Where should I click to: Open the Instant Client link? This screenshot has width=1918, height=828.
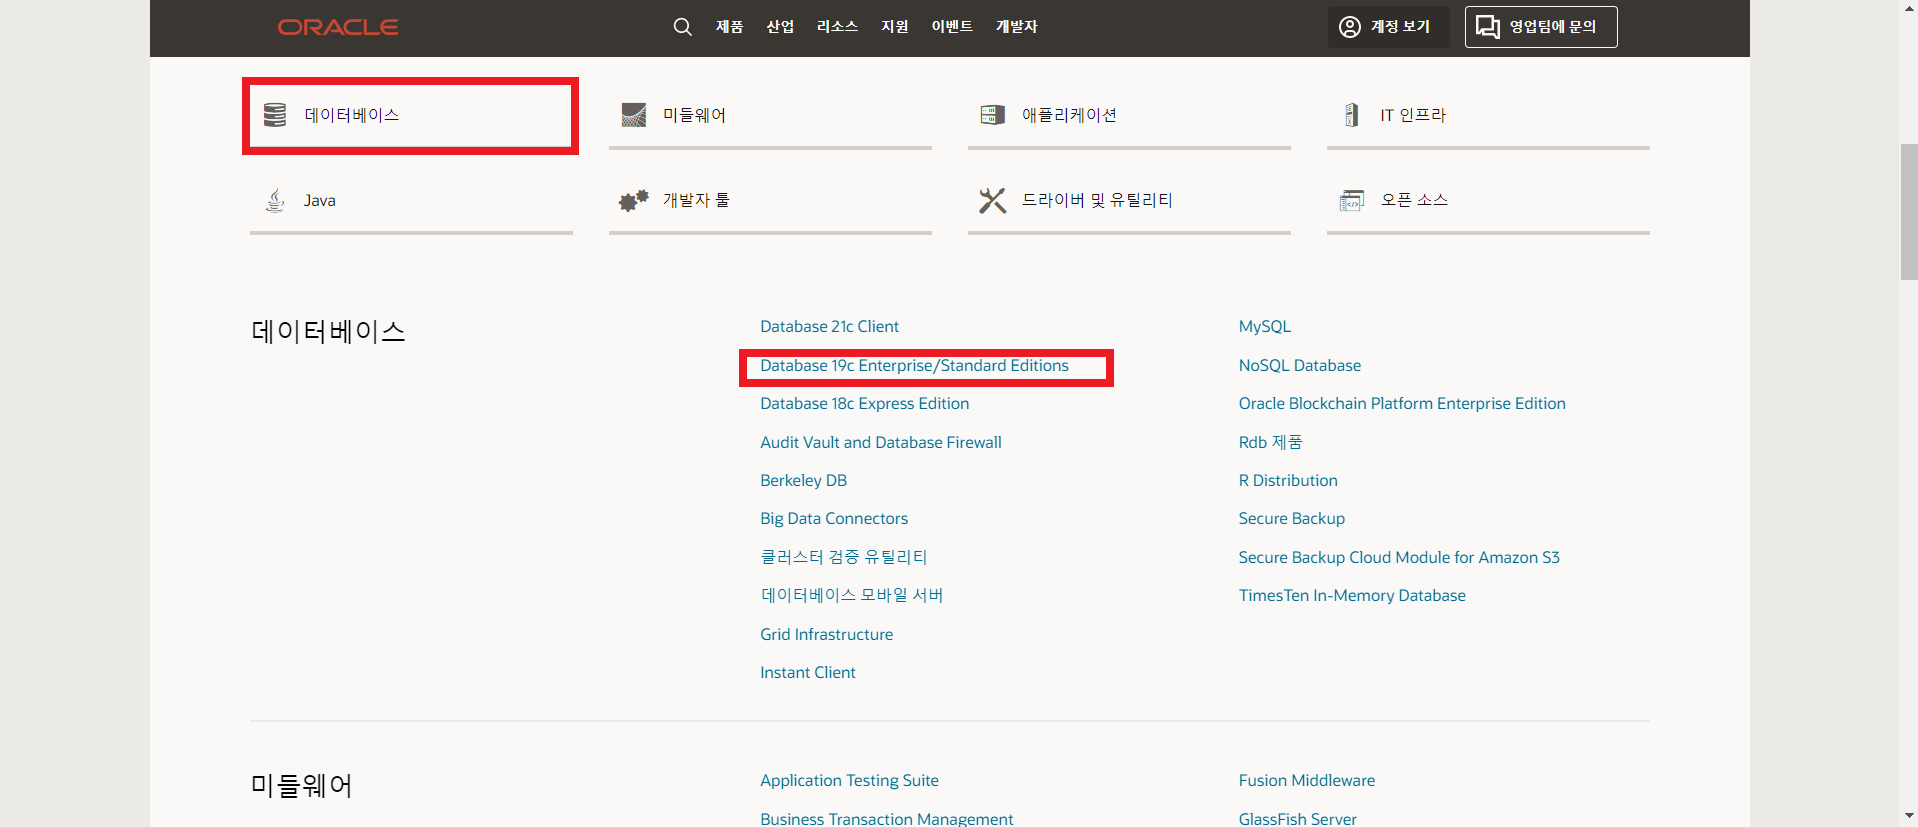807,673
